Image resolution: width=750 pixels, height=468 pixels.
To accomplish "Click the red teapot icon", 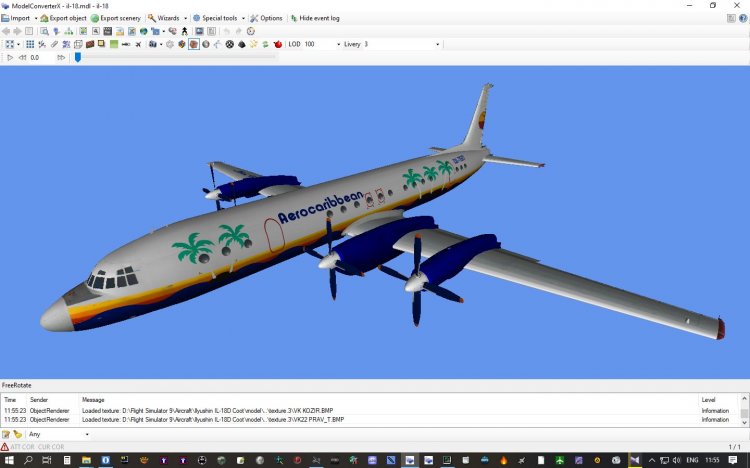I will tap(278, 44).
